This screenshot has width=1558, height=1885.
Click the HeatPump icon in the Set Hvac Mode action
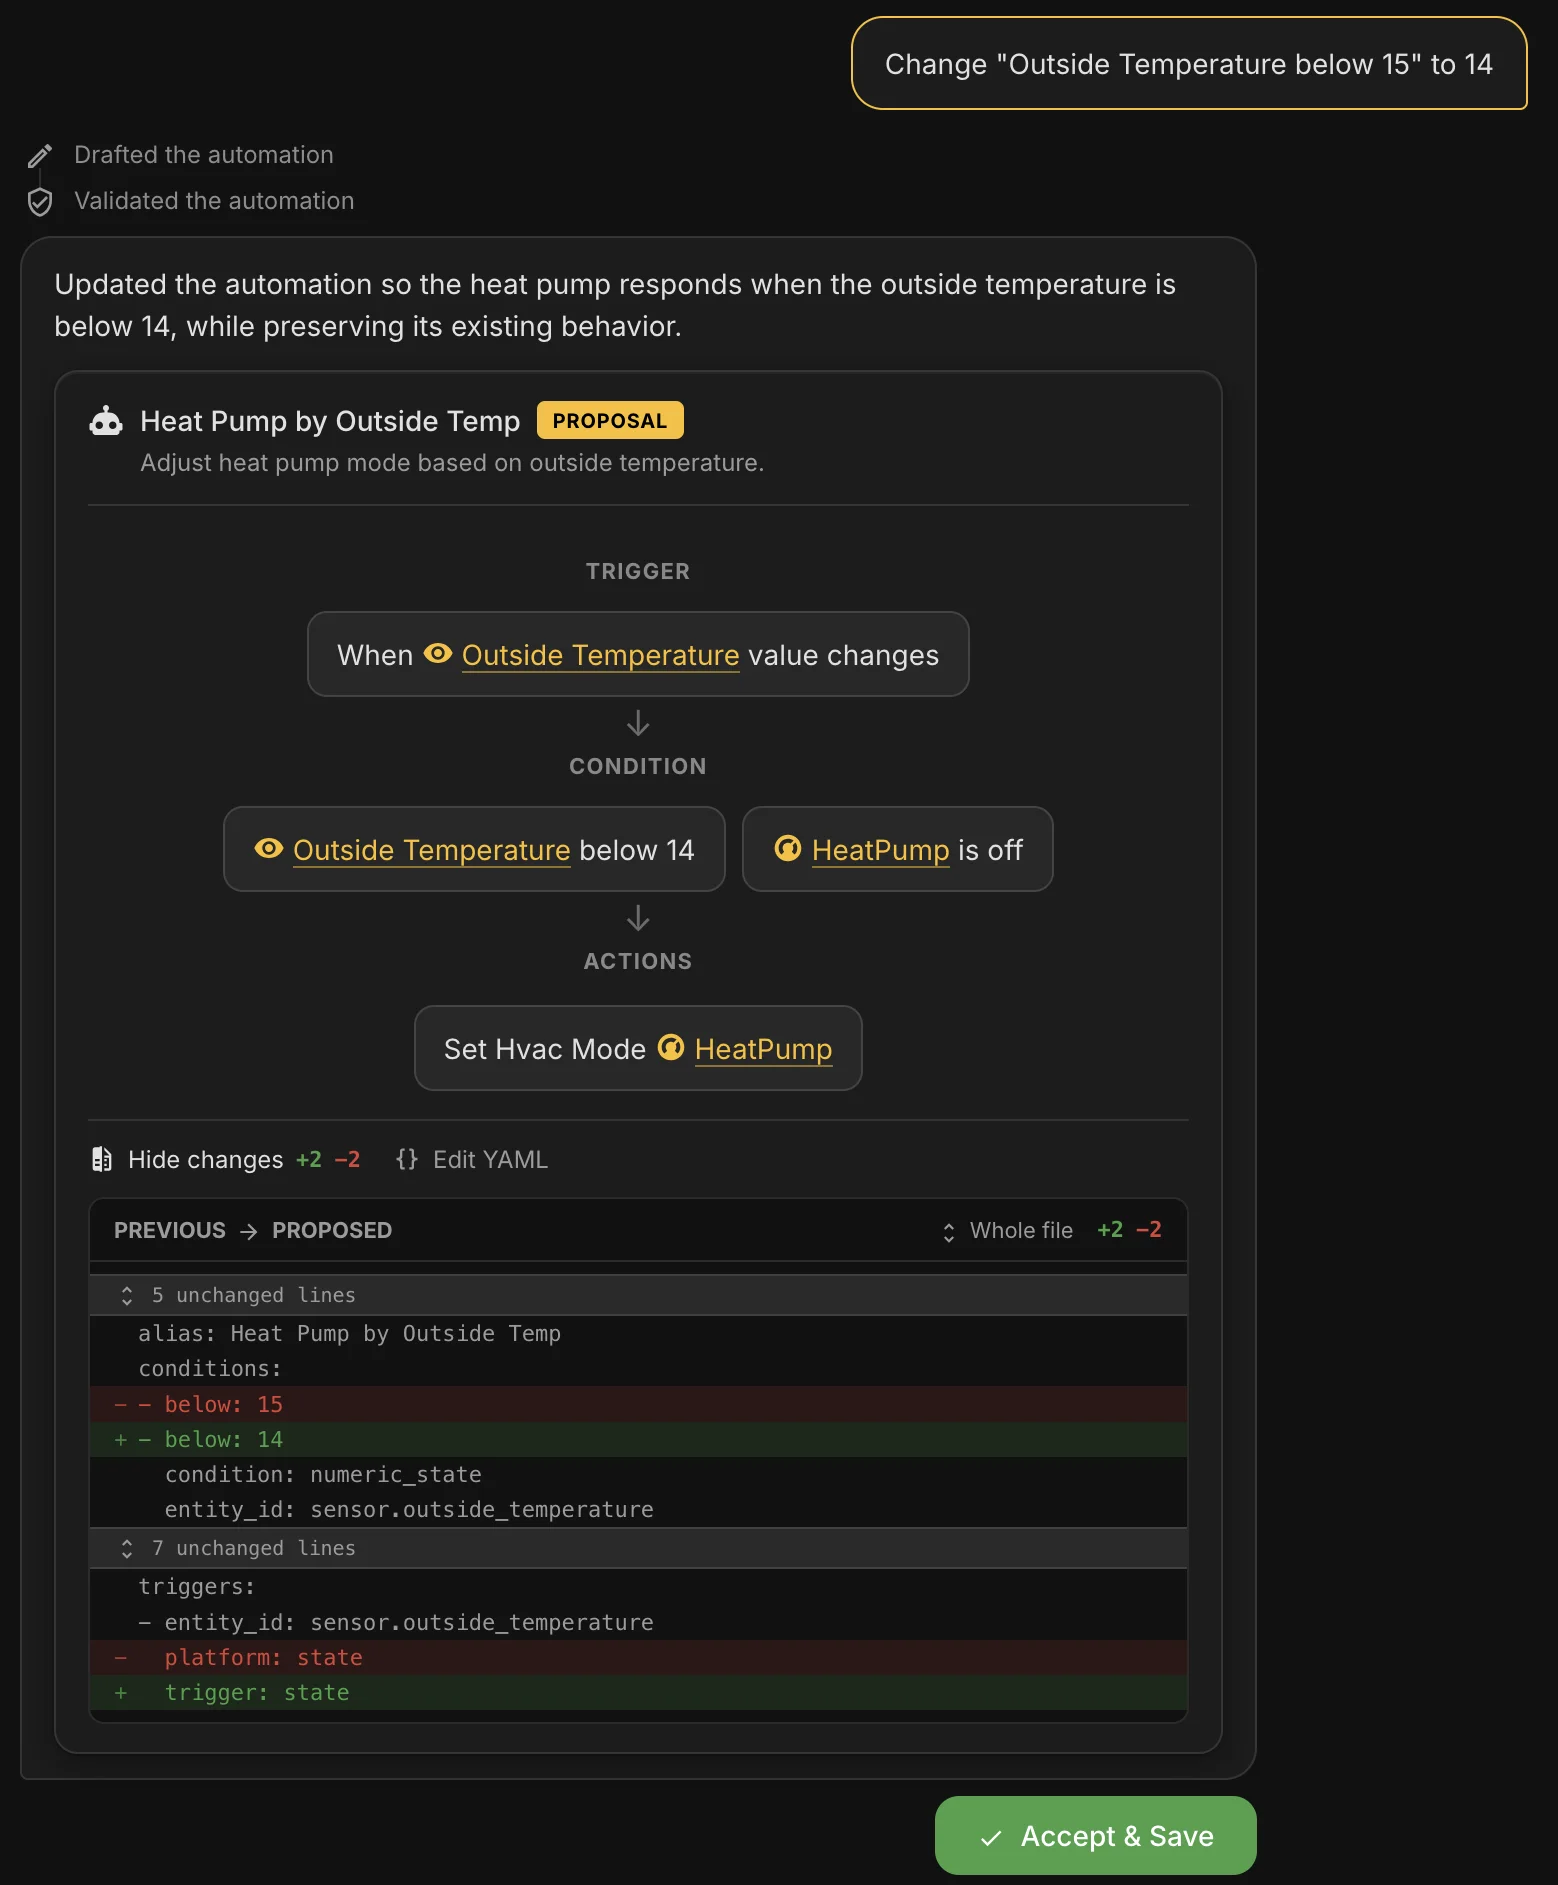(671, 1048)
